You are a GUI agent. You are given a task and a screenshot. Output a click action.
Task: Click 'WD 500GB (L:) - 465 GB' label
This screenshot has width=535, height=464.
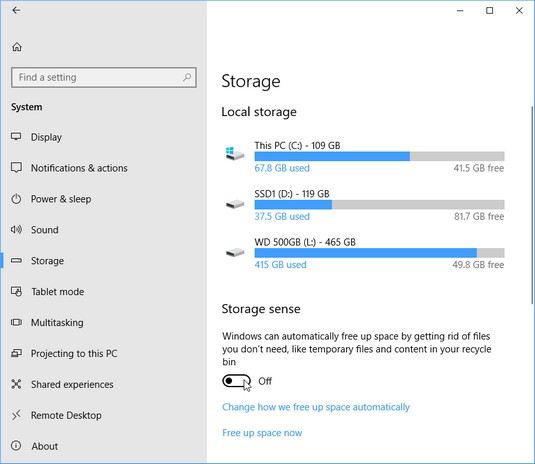[x=305, y=242]
